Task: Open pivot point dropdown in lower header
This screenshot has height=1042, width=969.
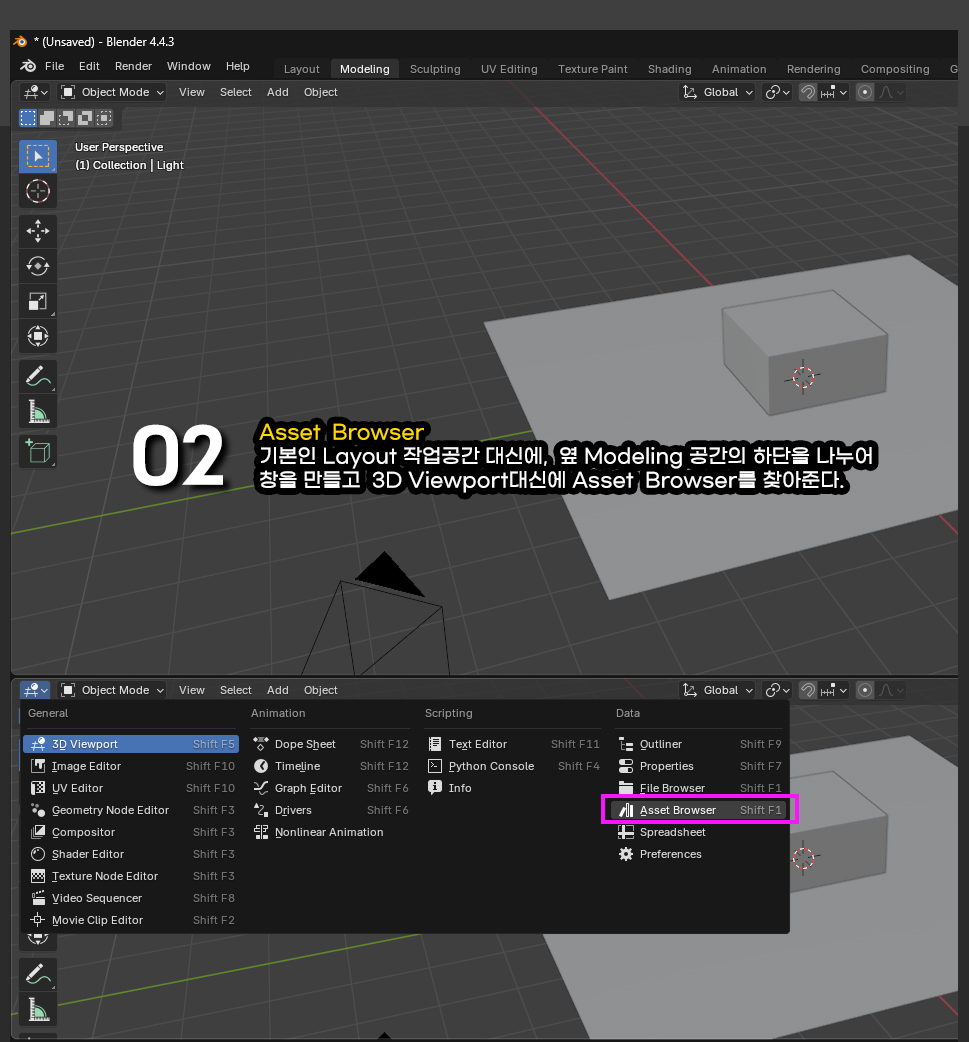Action: (777, 690)
